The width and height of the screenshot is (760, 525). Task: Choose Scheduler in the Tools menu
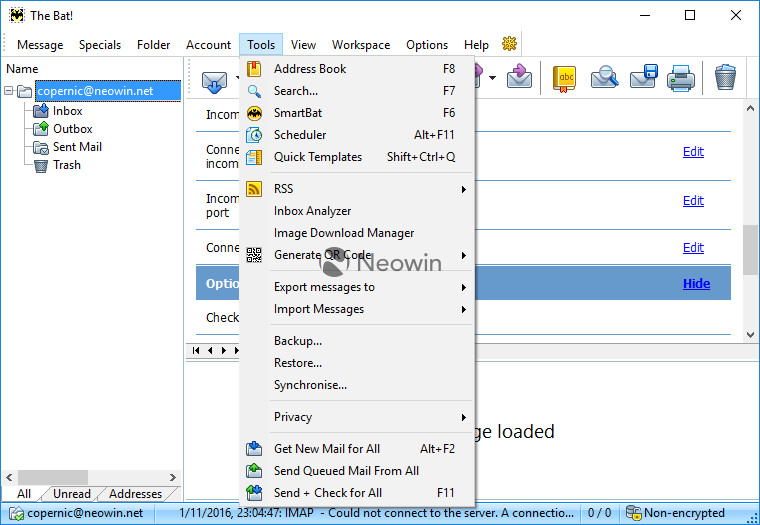click(300, 135)
